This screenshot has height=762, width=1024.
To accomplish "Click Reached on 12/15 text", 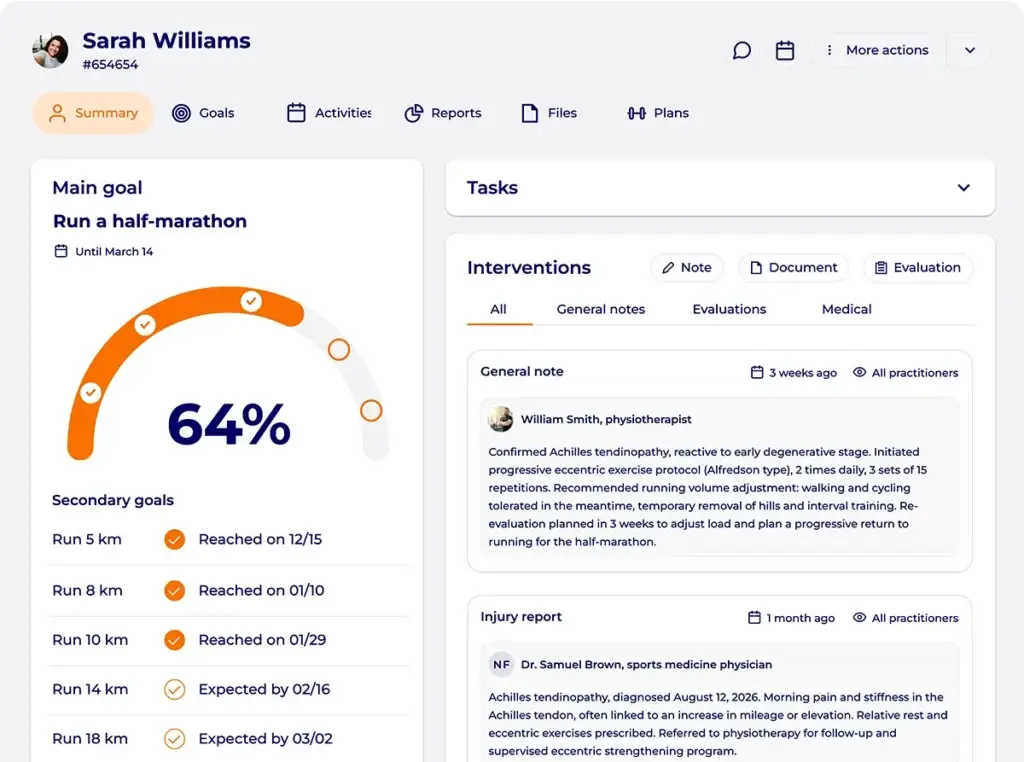I will coord(261,539).
